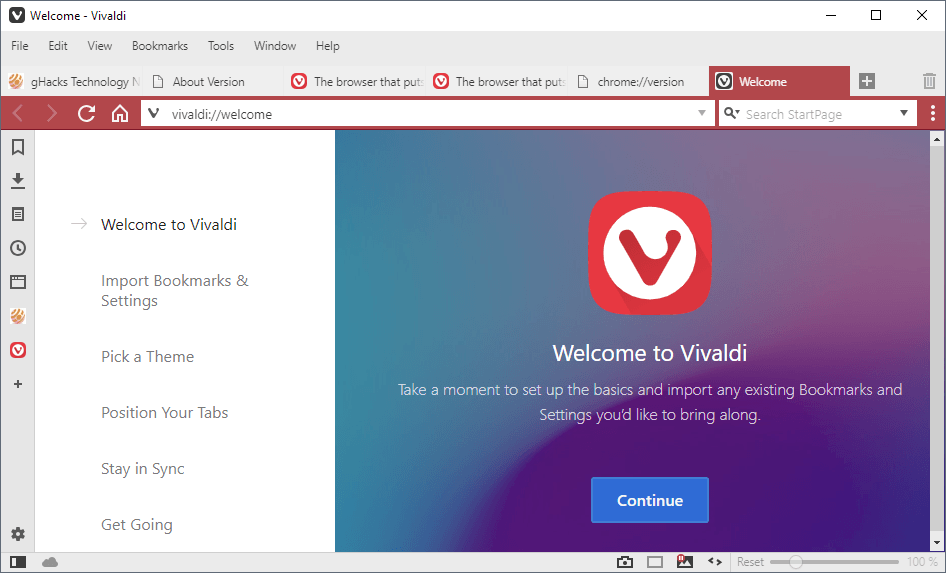Open the Notes panel icon

coord(18,214)
